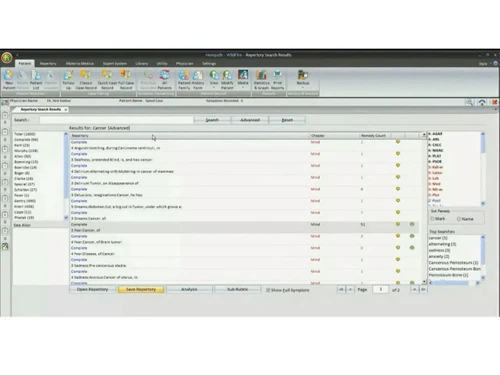Viewport: 500px width, 375px height.
Task: Select the 'Murphy' repertory filter entry
Action: tap(26, 151)
